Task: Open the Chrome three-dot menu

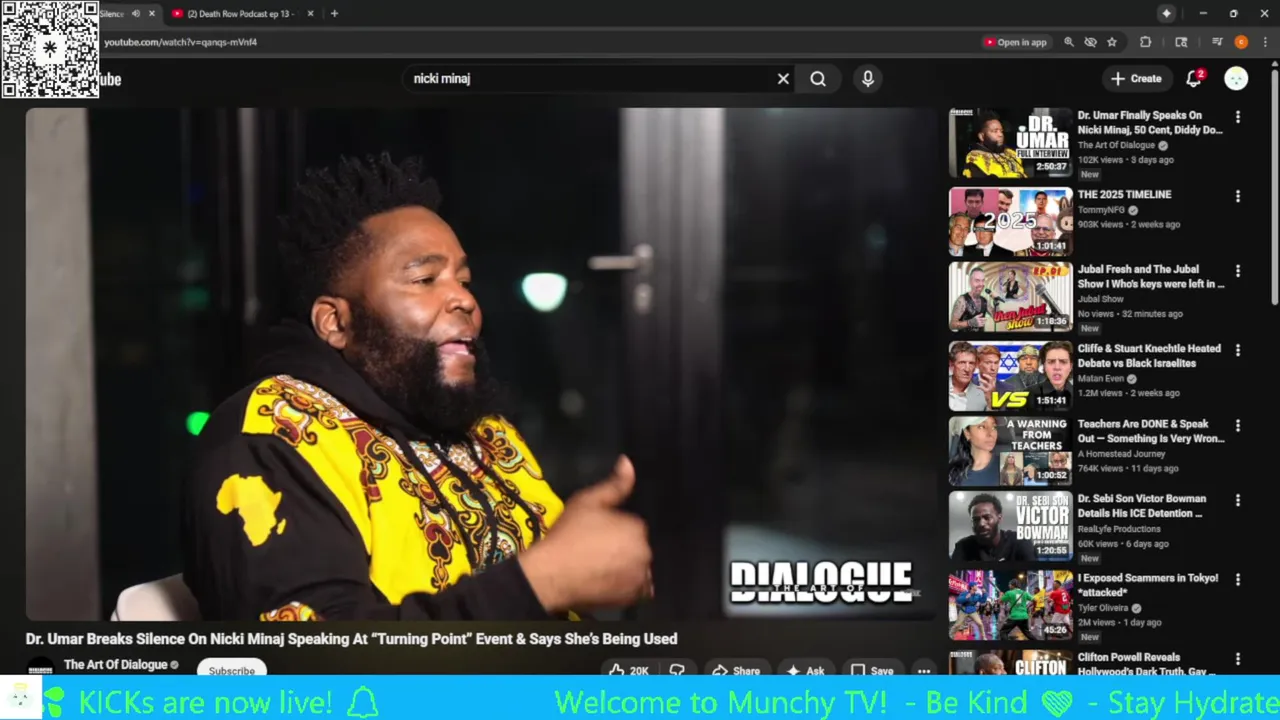Action: click(x=1264, y=42)
